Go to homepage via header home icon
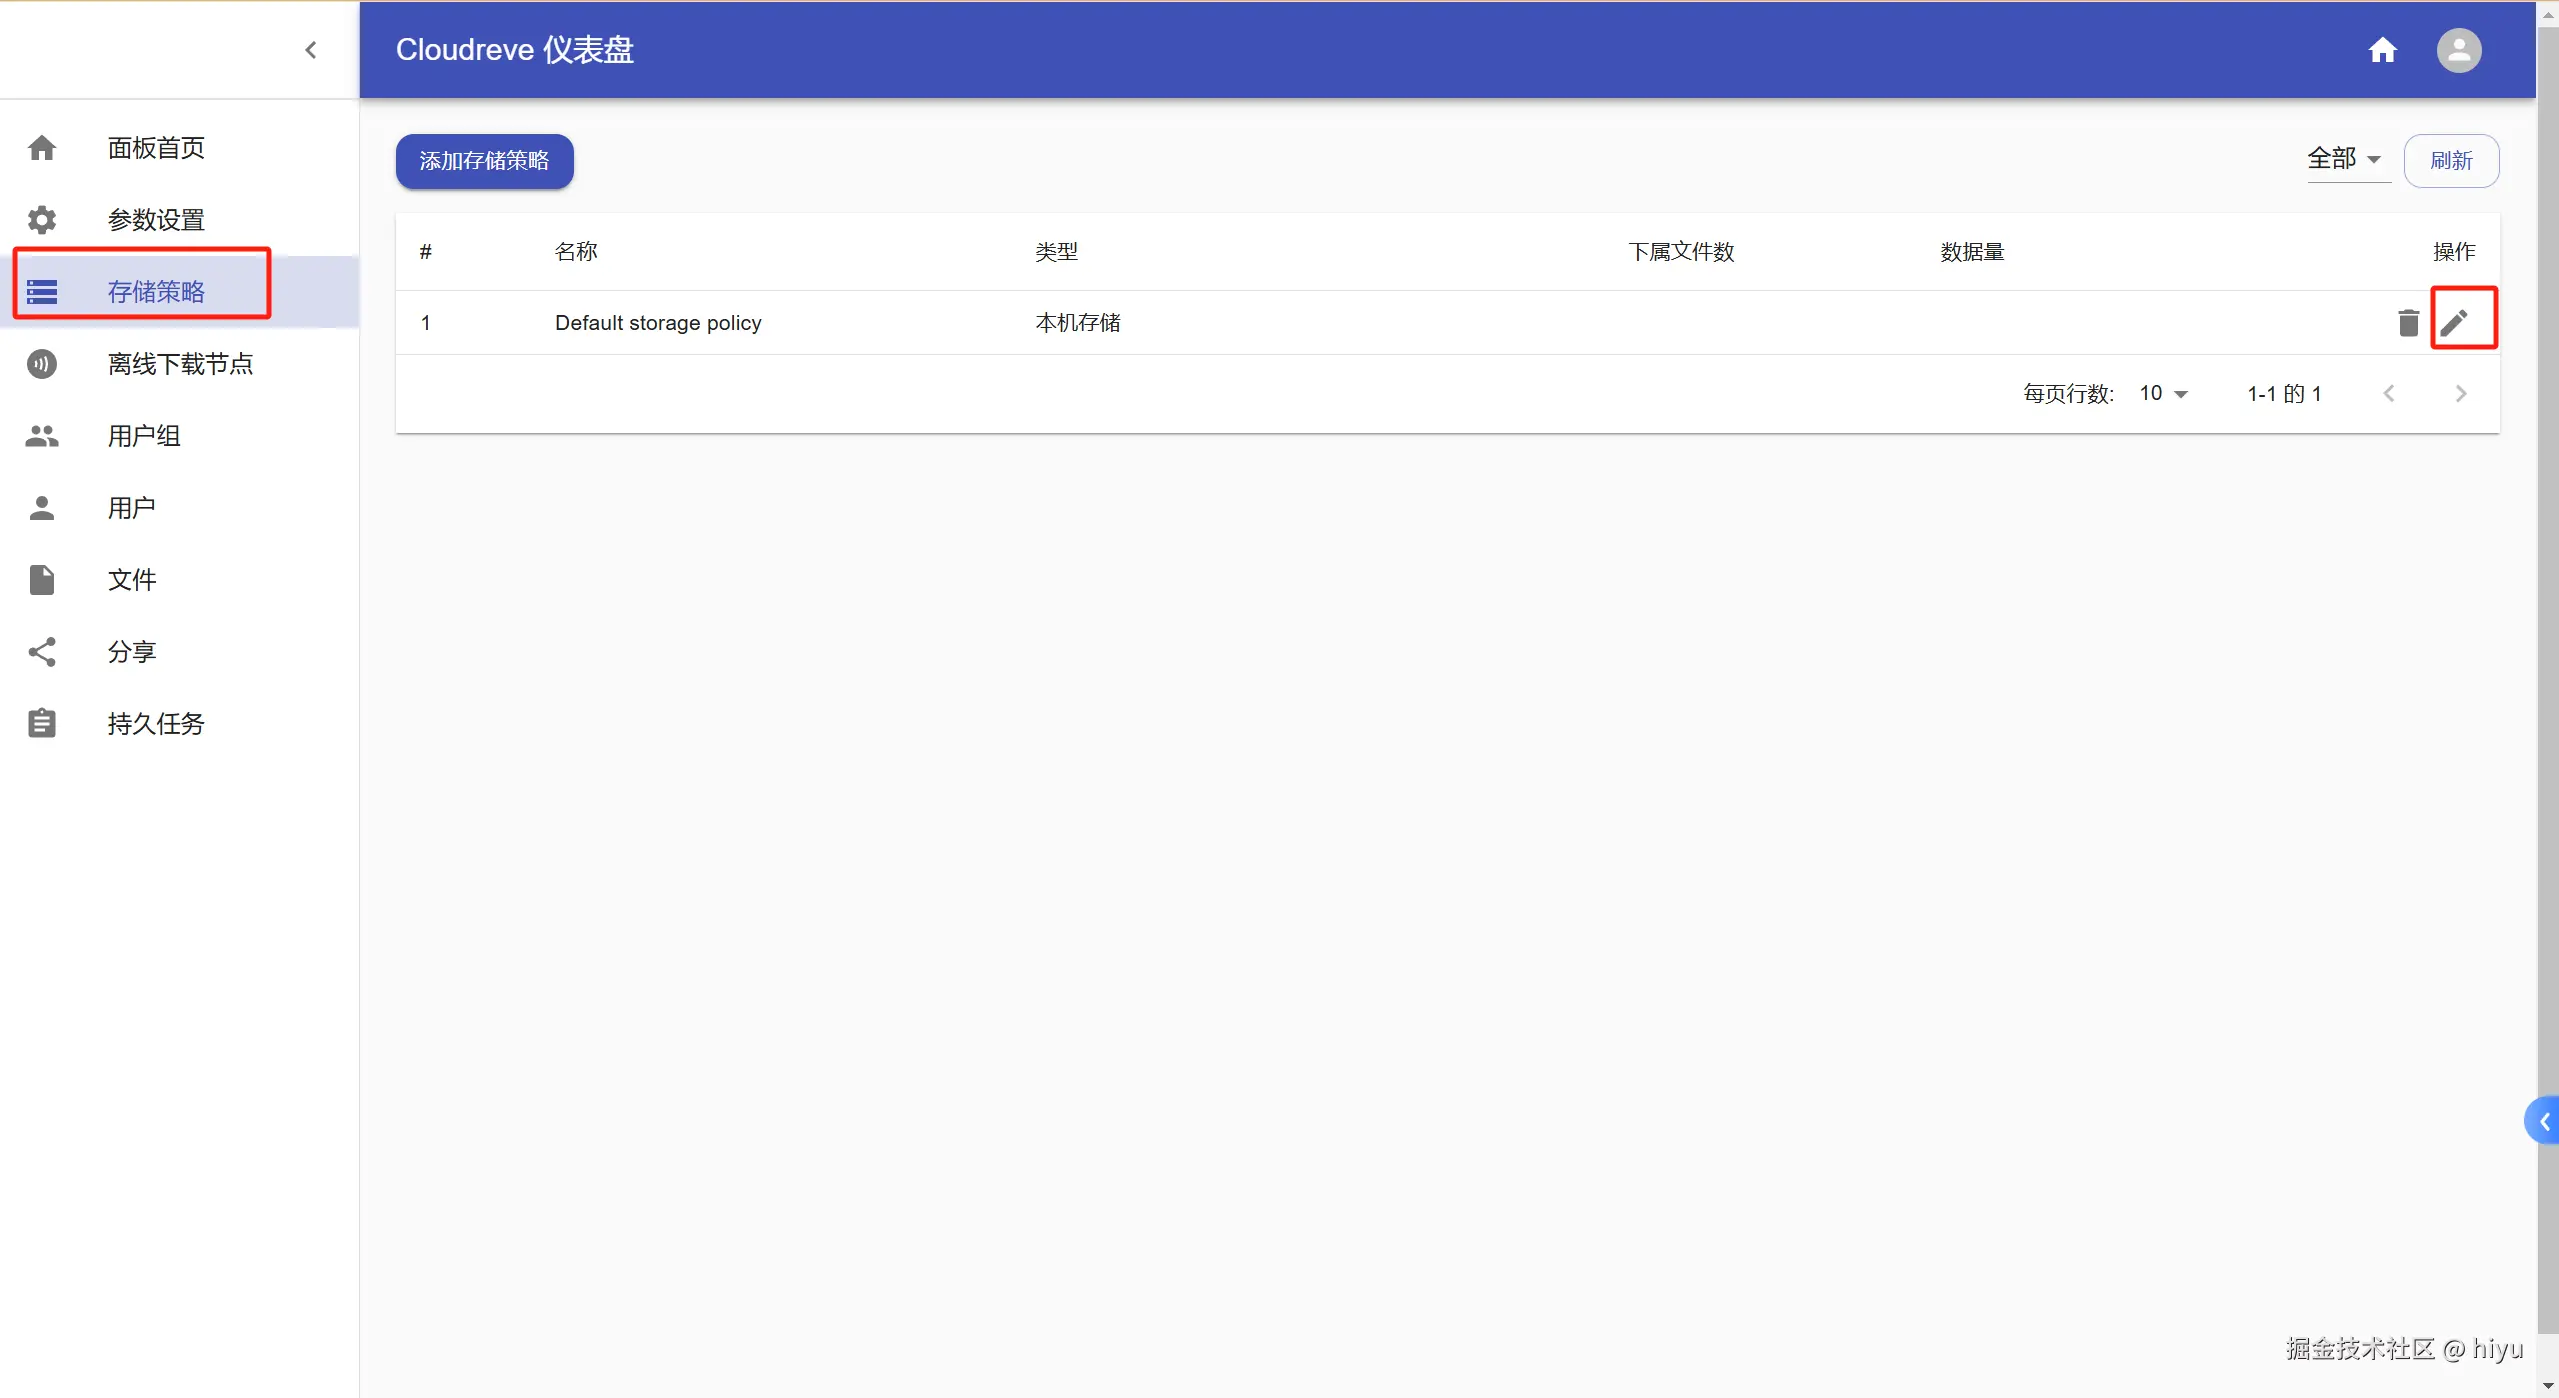The height and width of the screenshot is (1398, 2559). coord(2382,50)
